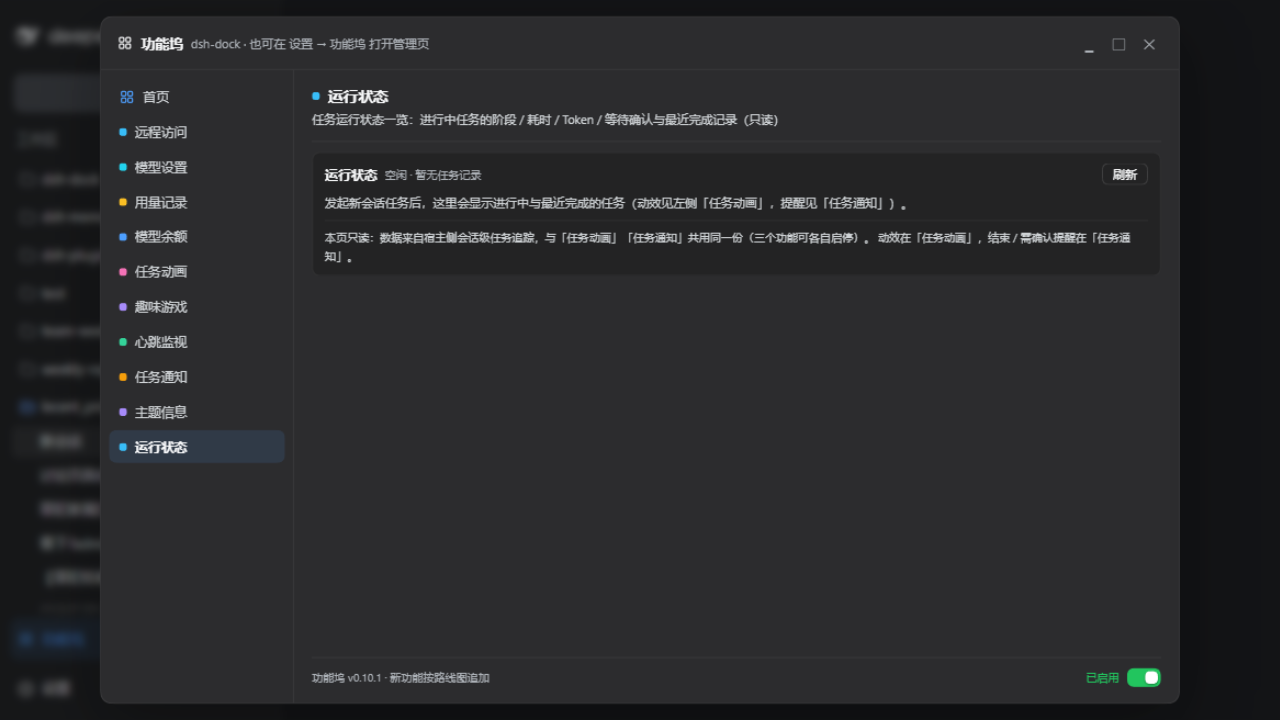Click the 运行状态 card title

[x=351, y=175]
